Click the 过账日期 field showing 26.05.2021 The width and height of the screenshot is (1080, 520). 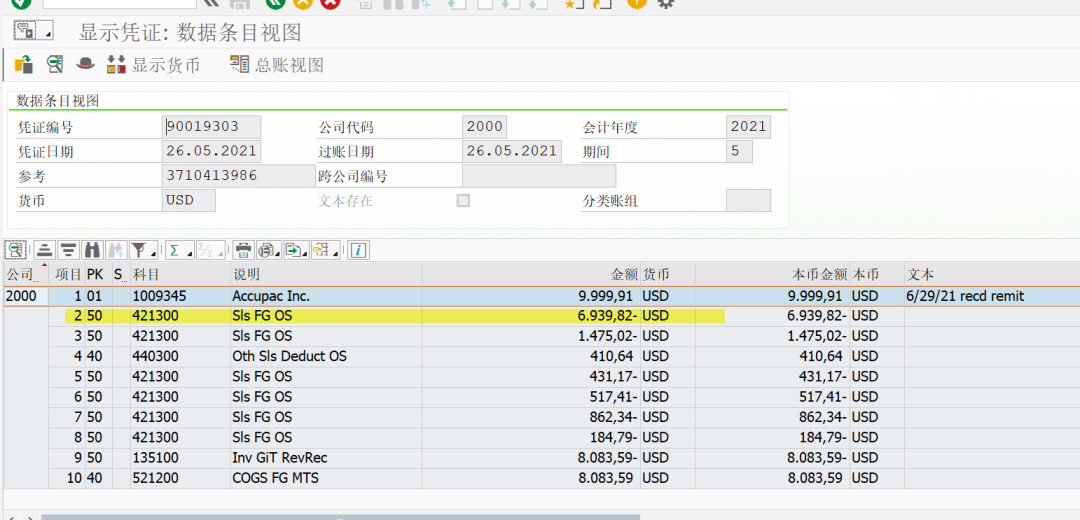pyautogui.click(x=512, y=152)
